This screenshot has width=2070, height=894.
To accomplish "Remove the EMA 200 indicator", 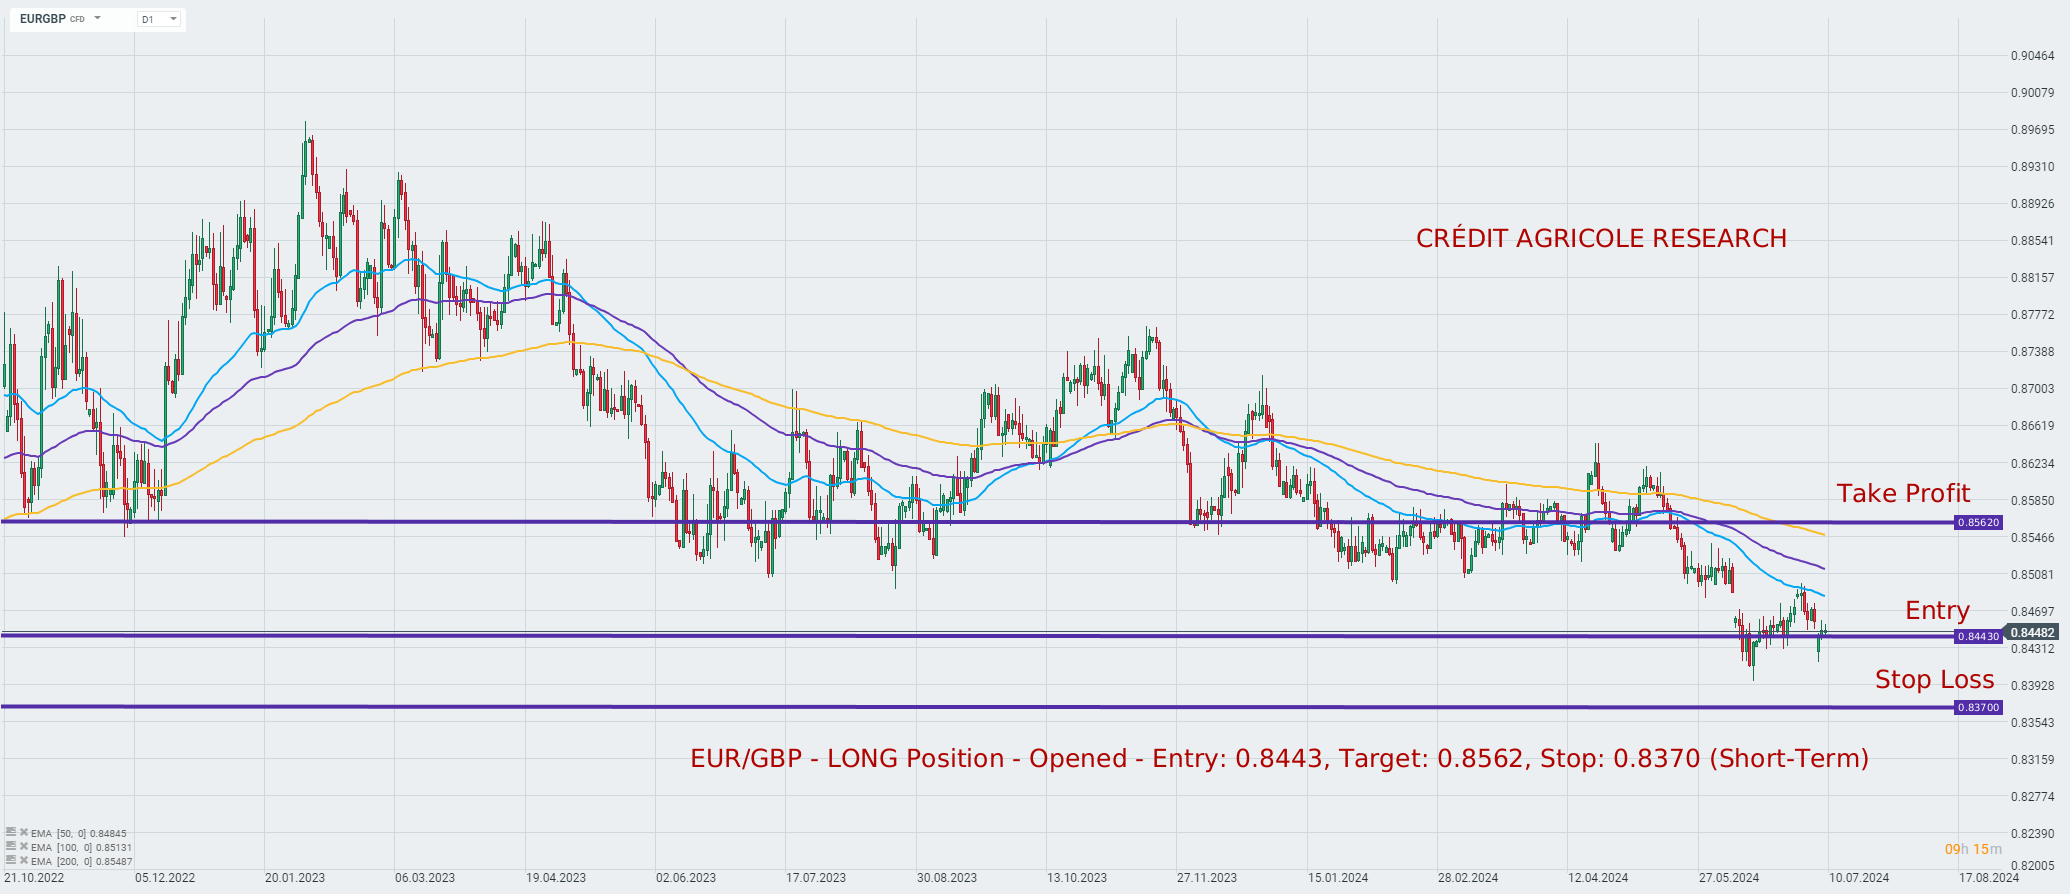I will point(24,860).
